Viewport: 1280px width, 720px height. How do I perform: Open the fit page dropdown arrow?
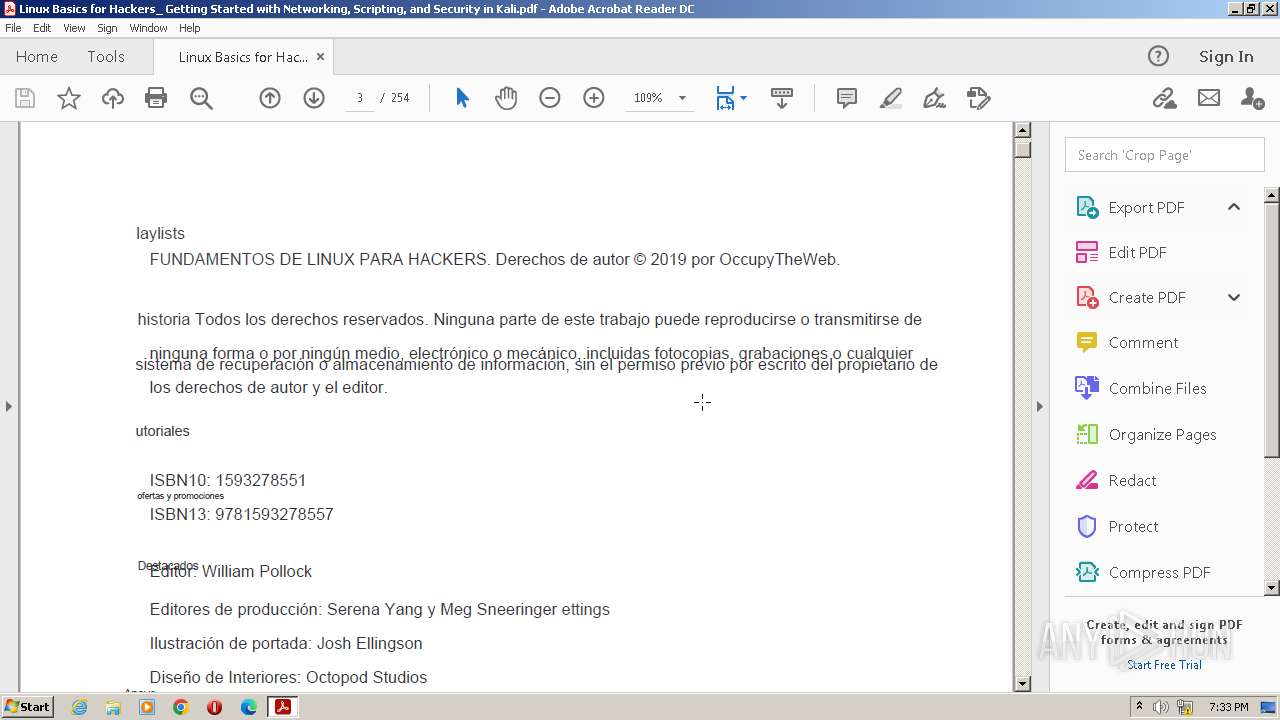pos(743,98)
